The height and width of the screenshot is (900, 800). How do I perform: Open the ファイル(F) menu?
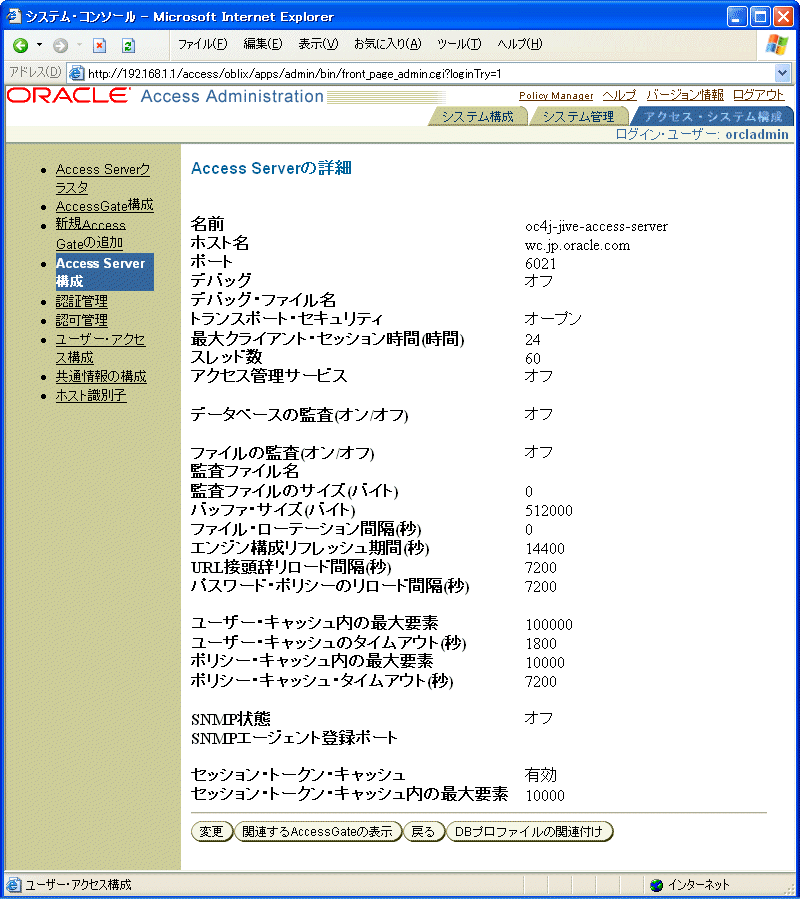click(x=202, y=44)
